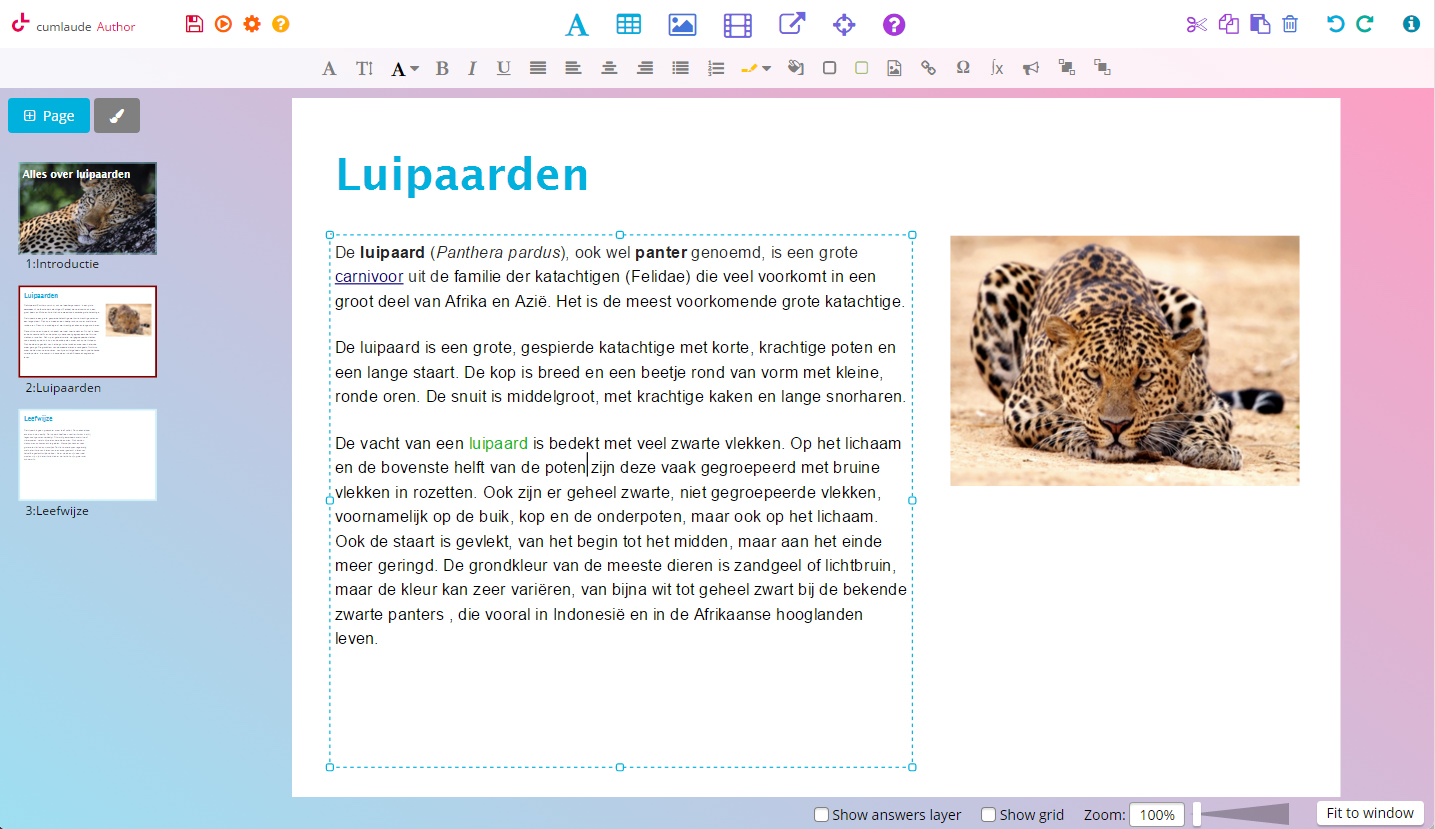This screenshot has height=829, width=1435.
Task: Click the background image file icon
Action: (894, 68)
